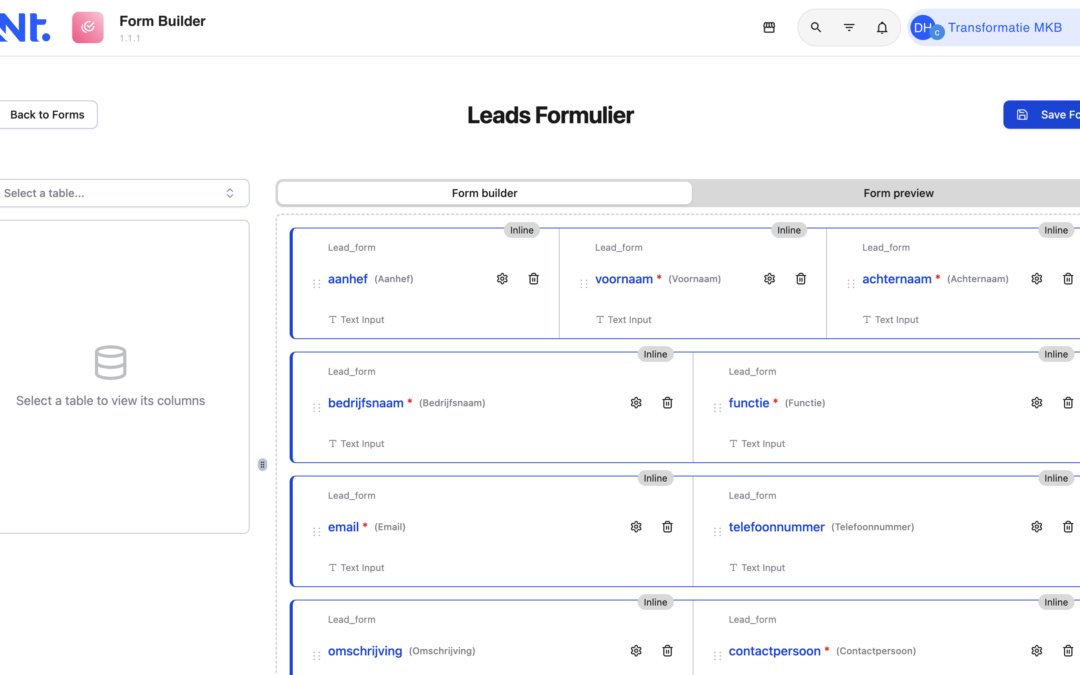Delete the voornaam field
The height and width of the screenshot is (675, 1080).
click(x=801, y=279)
